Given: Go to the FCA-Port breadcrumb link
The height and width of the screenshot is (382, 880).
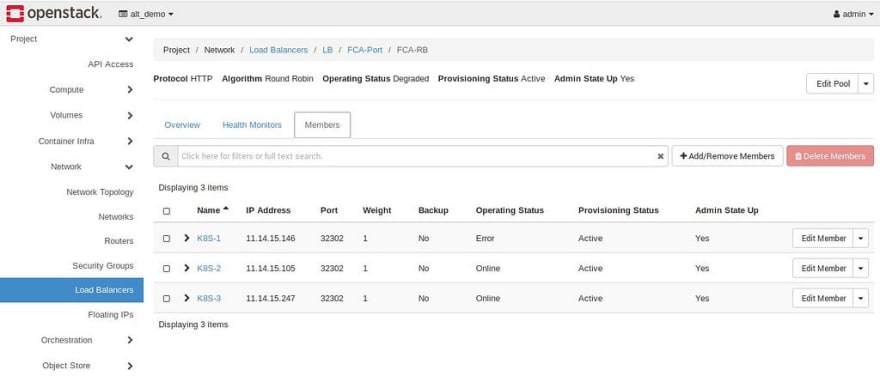Looking at the screenshot, I should click(x=365, y=50).
